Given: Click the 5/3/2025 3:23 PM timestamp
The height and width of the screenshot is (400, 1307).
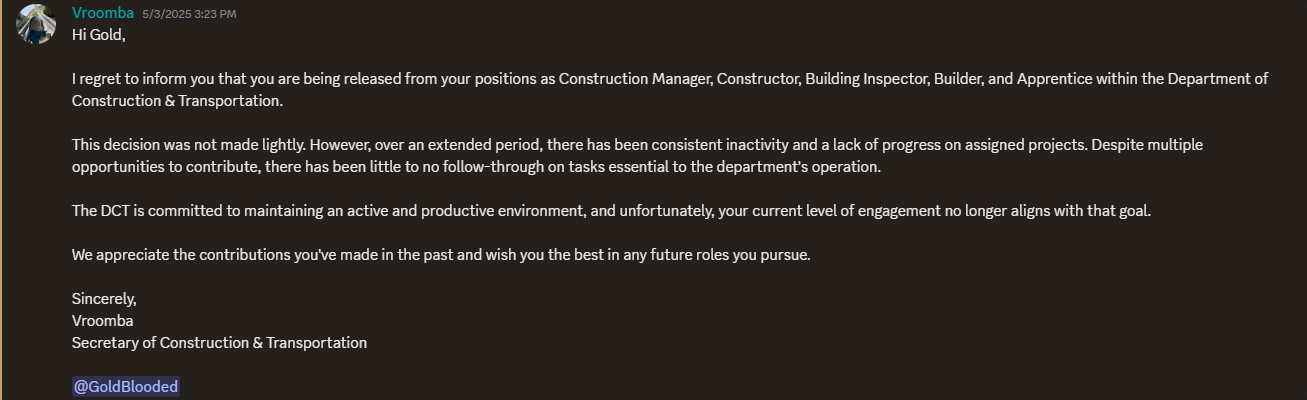Looking at the screenshot, I should [189, 14].
